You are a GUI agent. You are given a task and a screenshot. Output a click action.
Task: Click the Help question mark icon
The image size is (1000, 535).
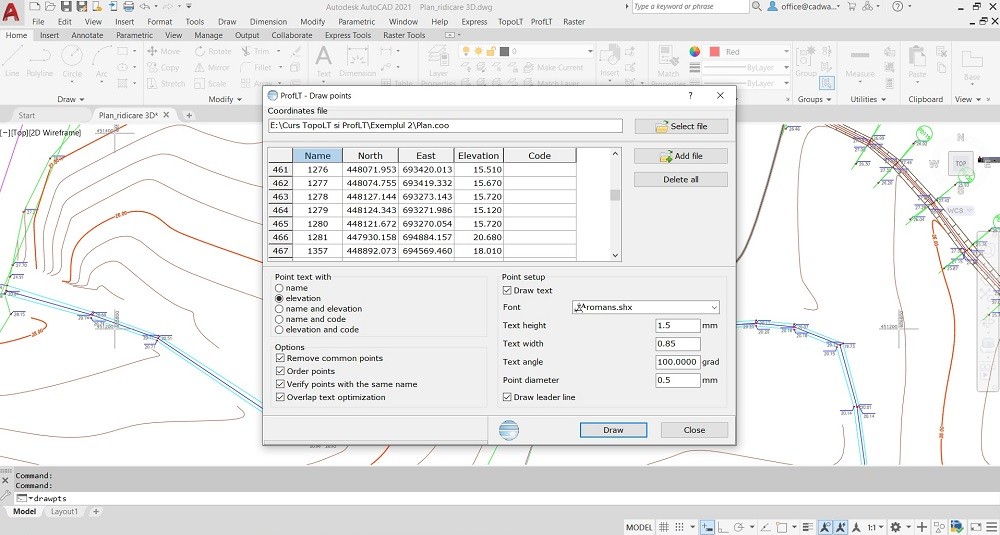click(x=897, y=6)
